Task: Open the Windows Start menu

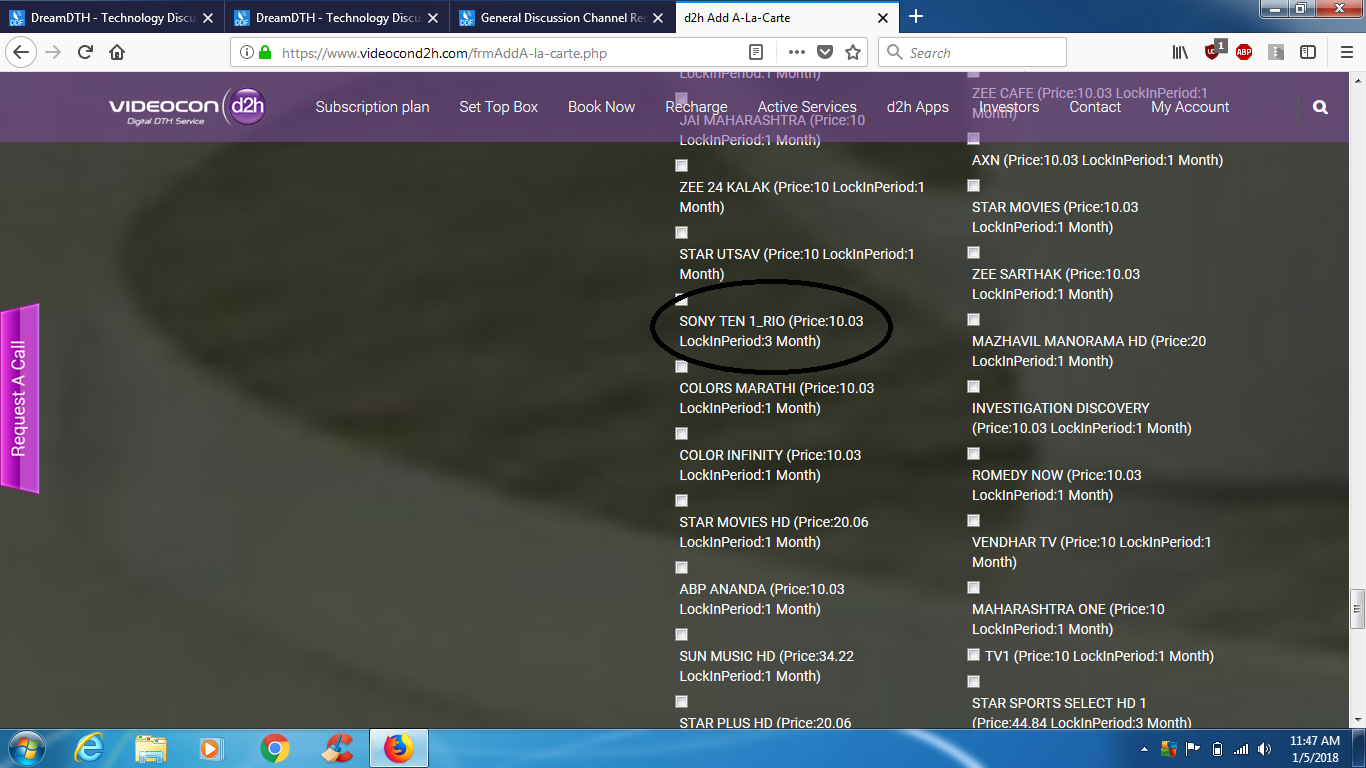Action: click(26, 748)
